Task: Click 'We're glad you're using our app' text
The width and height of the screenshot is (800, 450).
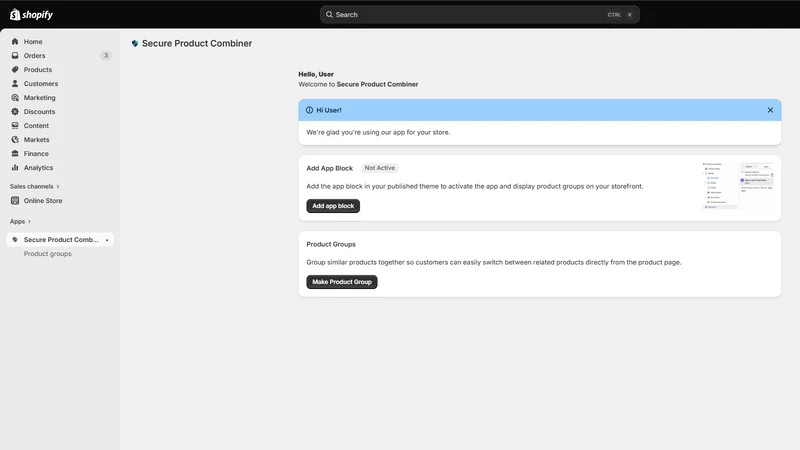Action: point(378,132)
